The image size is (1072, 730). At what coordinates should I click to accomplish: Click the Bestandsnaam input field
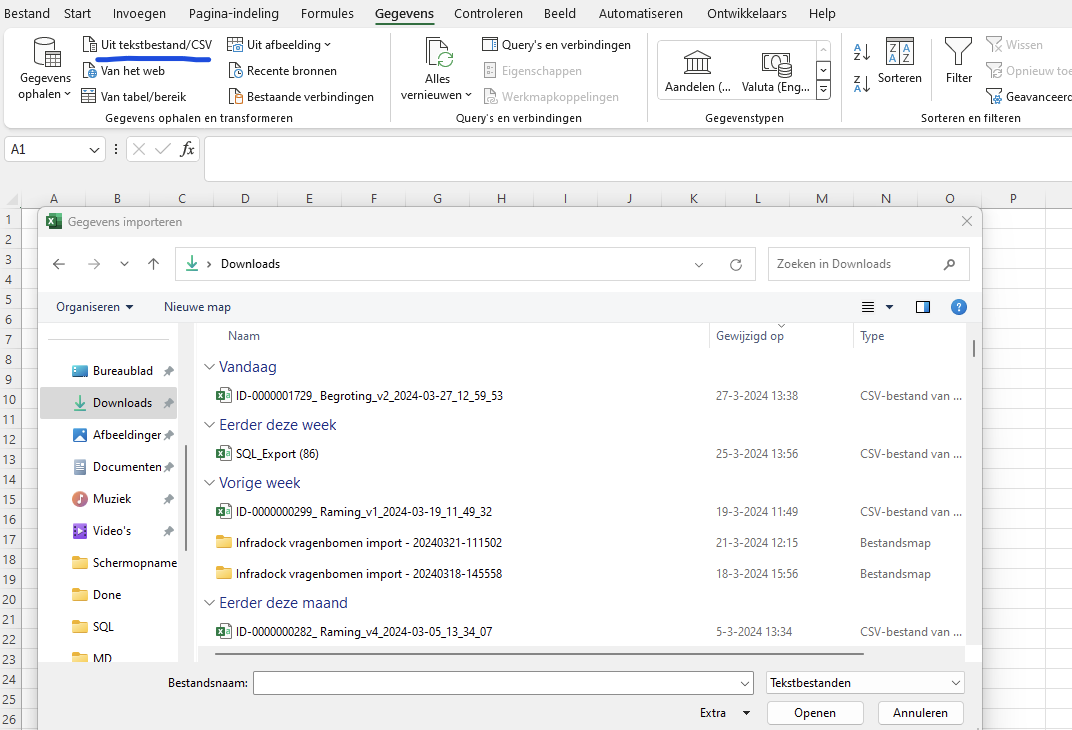[x=502, y=683]
